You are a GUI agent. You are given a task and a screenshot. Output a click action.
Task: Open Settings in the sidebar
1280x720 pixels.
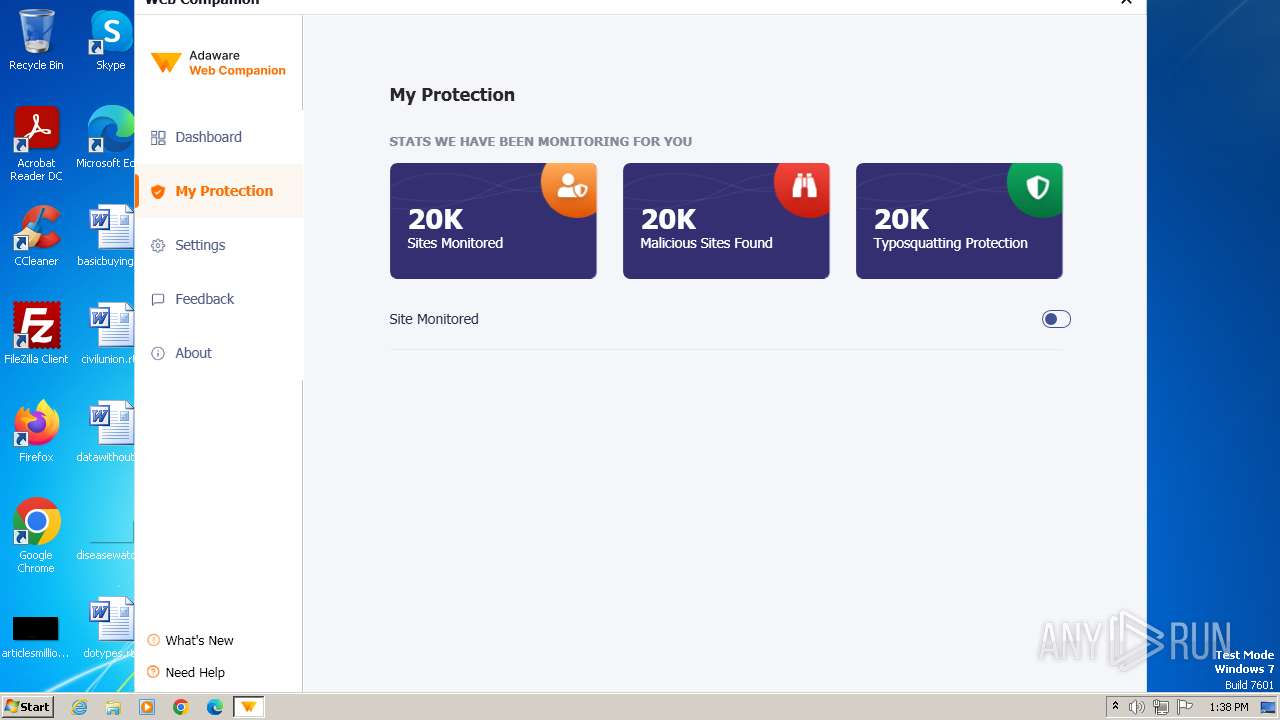click(218, 245)
